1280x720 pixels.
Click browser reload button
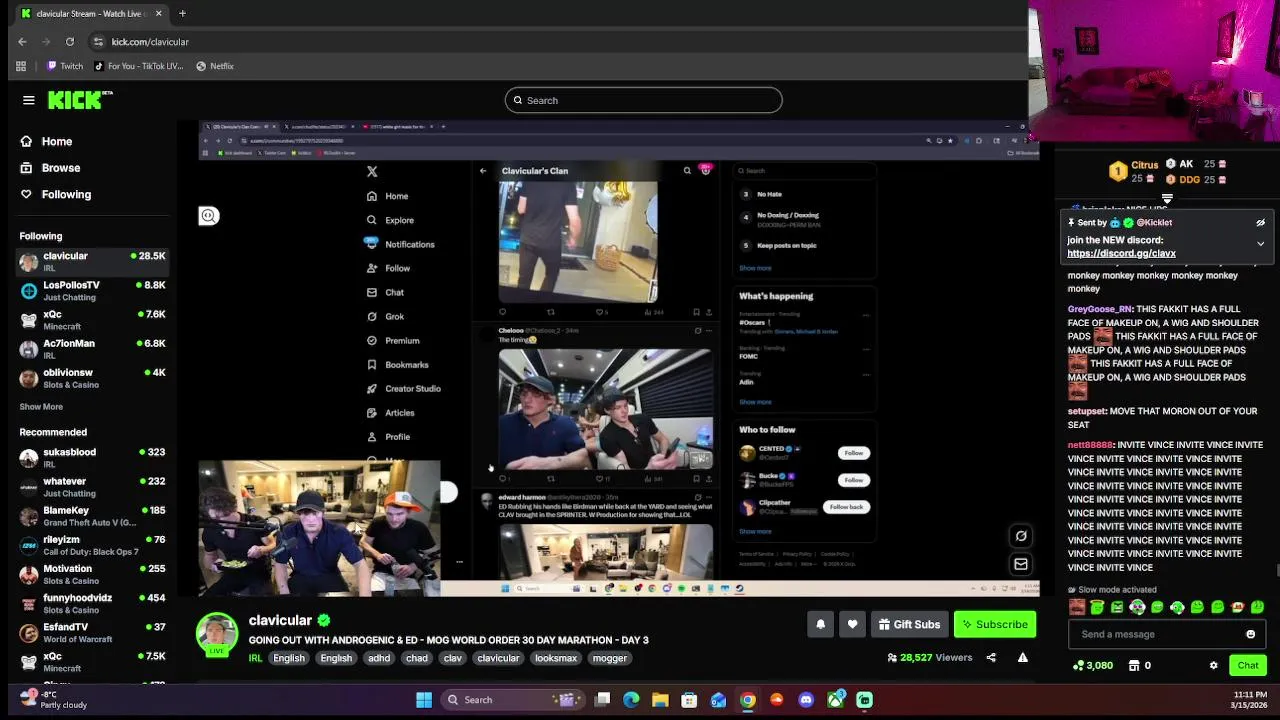(70, 42)
